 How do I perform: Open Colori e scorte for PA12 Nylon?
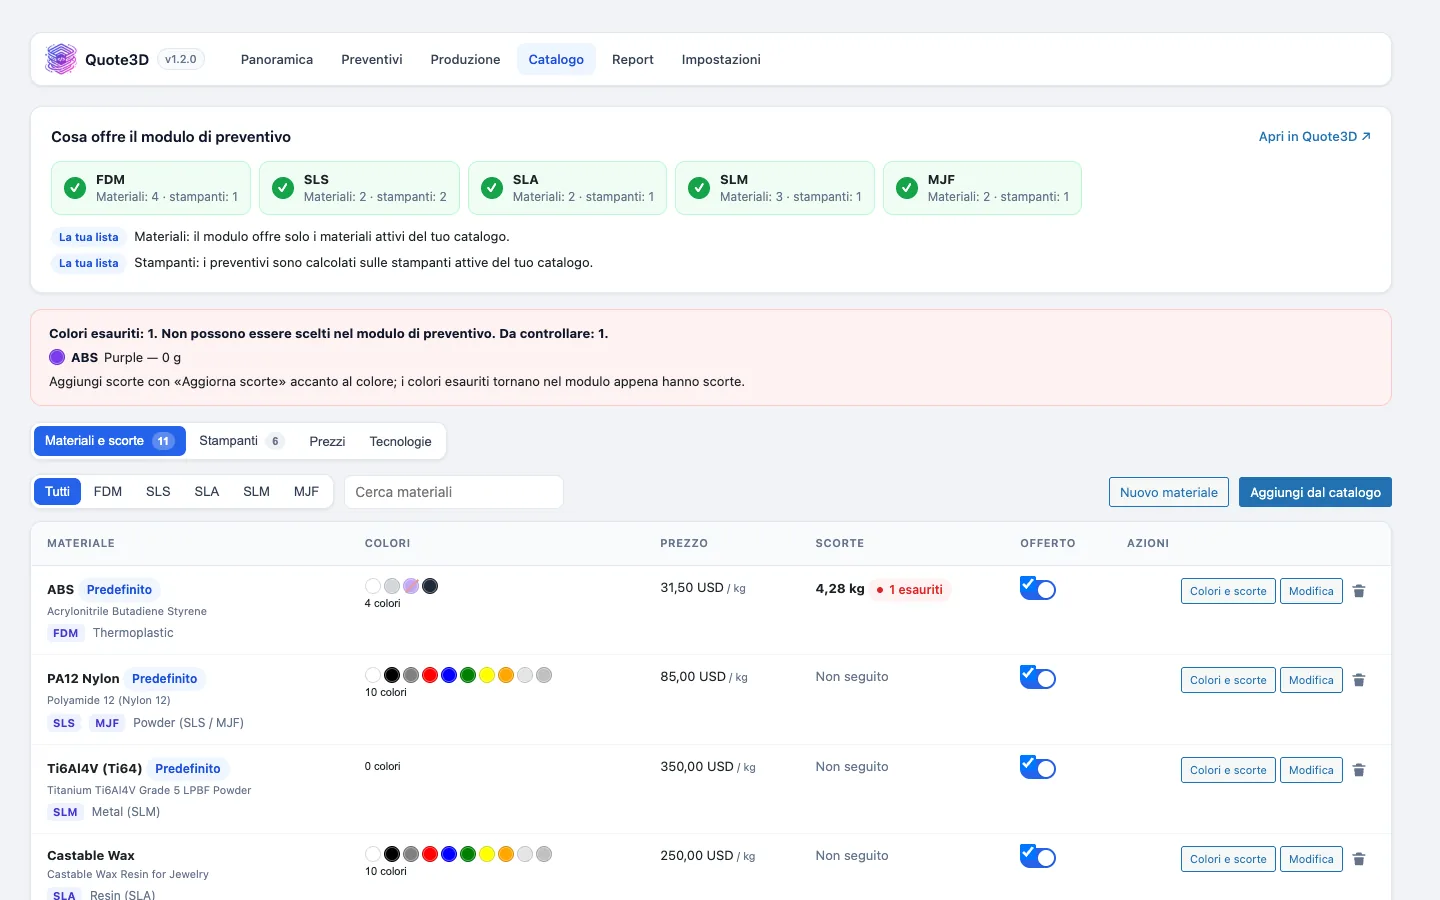[x=1228, y=680]
